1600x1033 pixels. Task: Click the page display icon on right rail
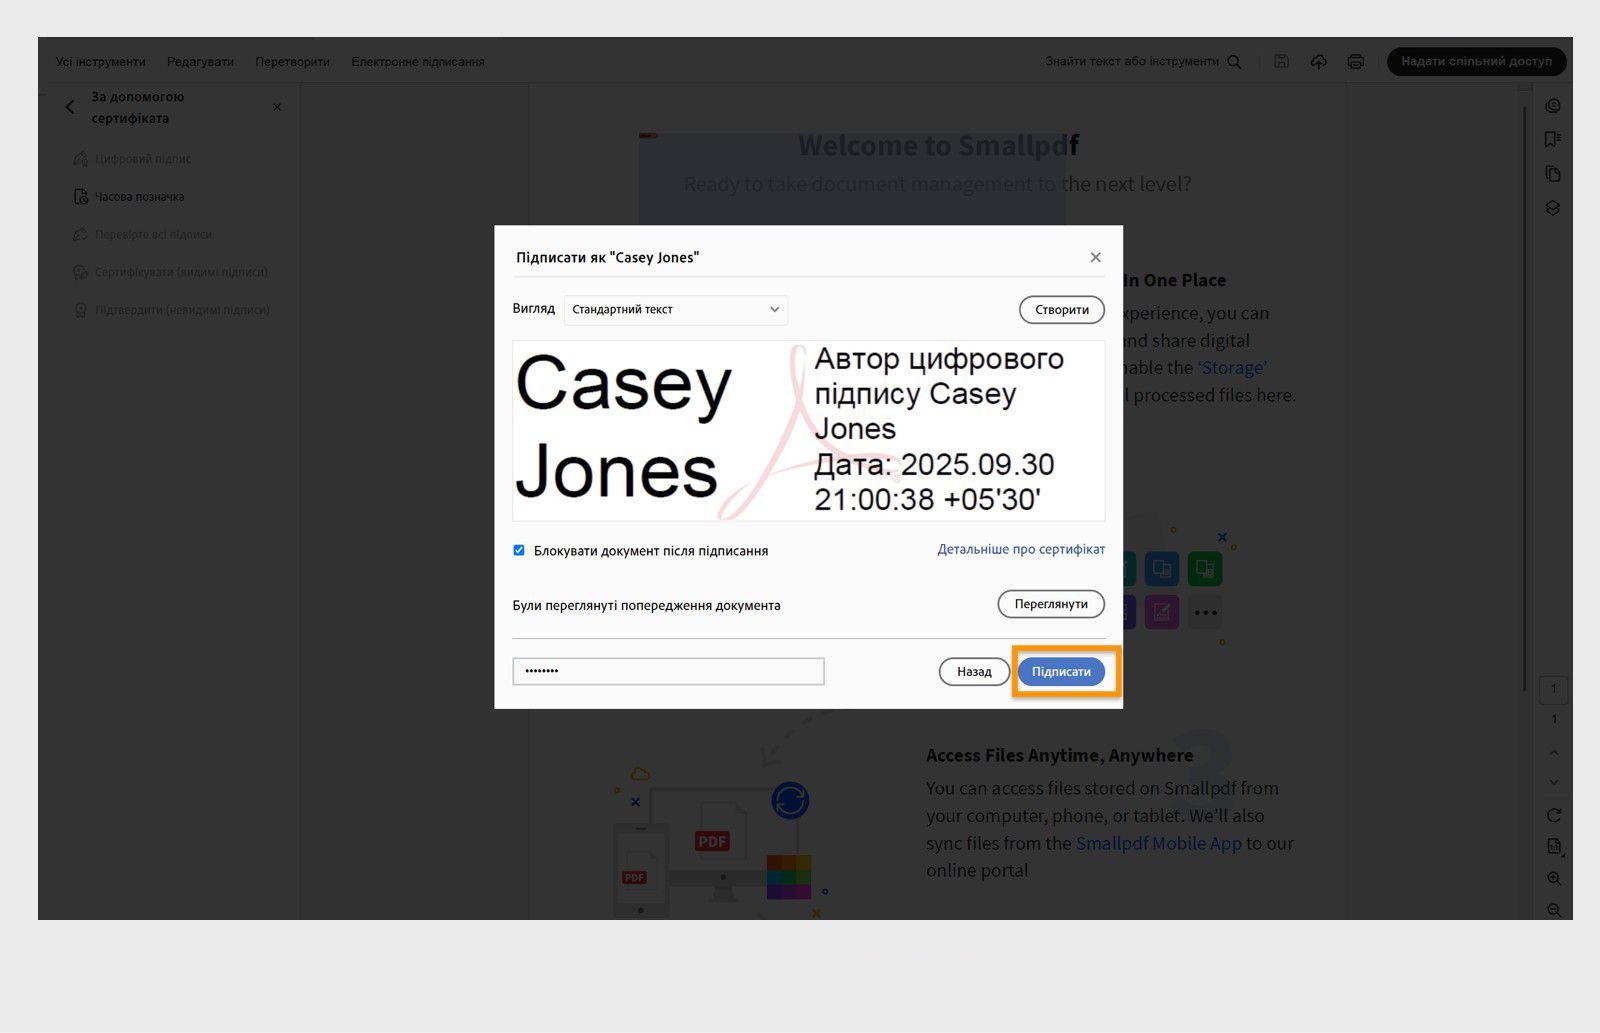1554,847
